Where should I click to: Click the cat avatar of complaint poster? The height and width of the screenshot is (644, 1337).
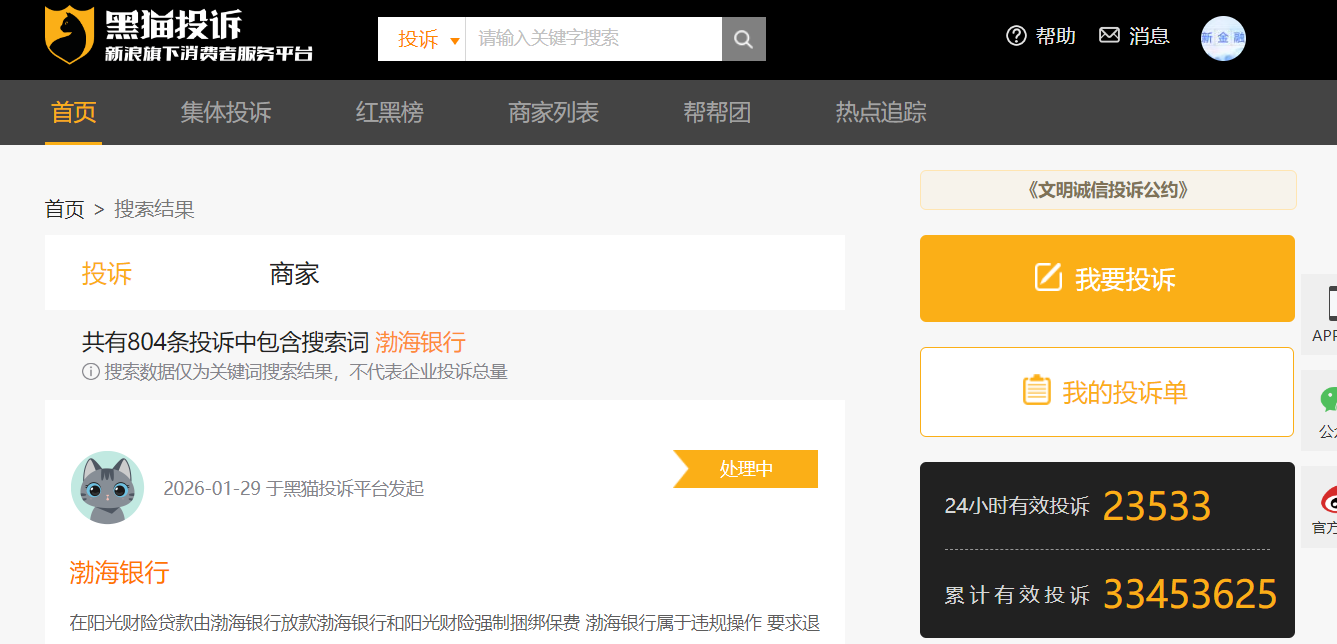107,488
